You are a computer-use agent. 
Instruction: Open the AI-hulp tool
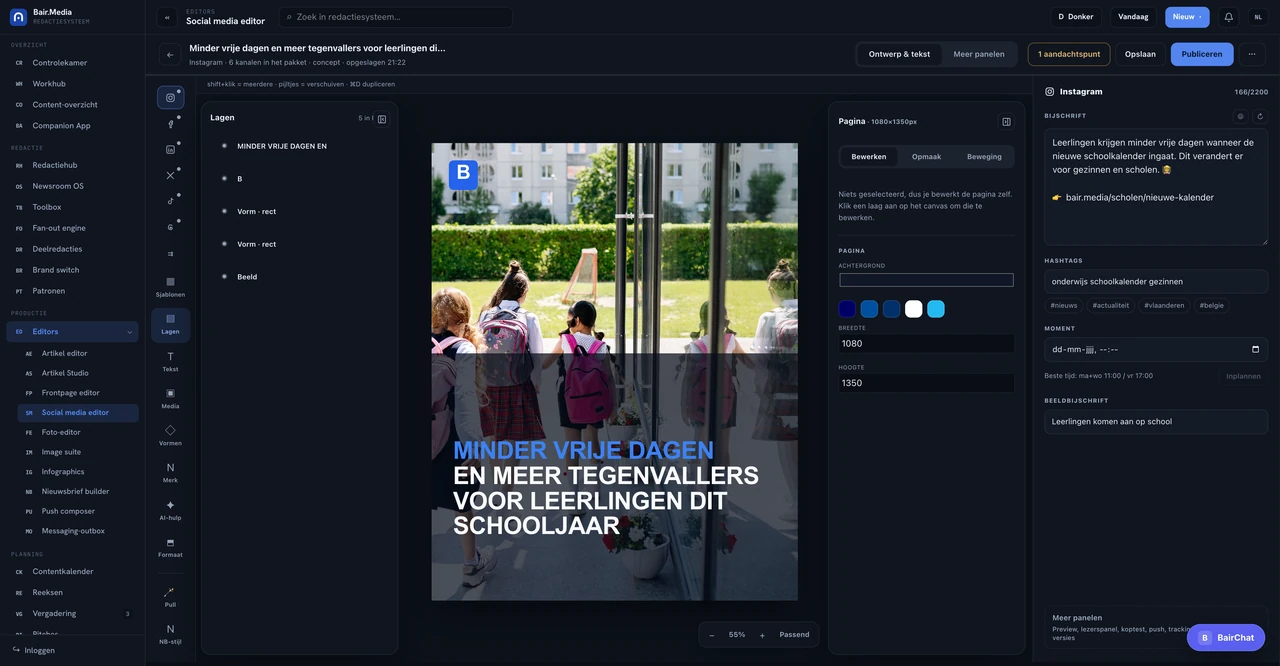(170, 510)
